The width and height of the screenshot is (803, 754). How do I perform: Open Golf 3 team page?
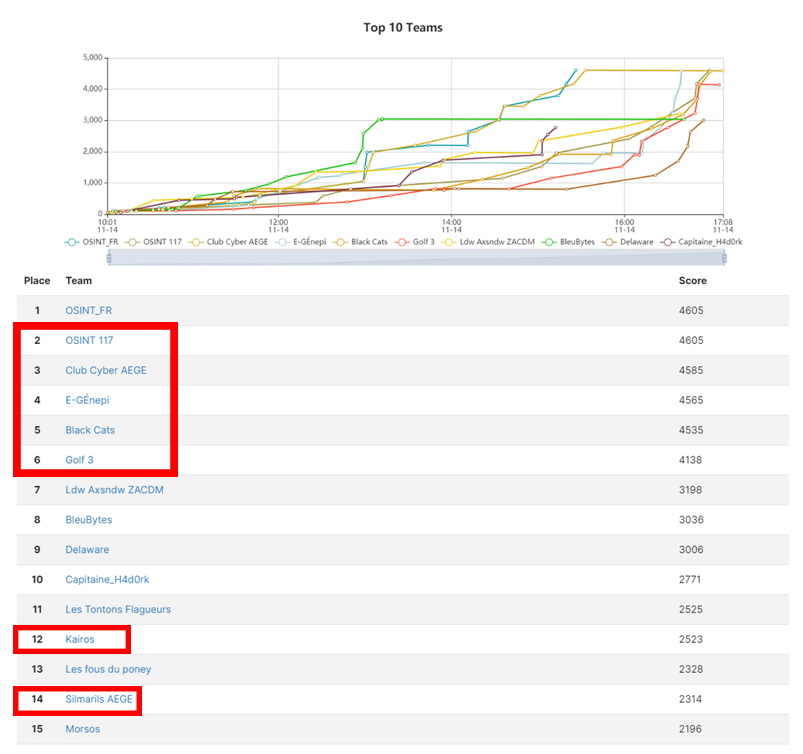click(79, 459)
